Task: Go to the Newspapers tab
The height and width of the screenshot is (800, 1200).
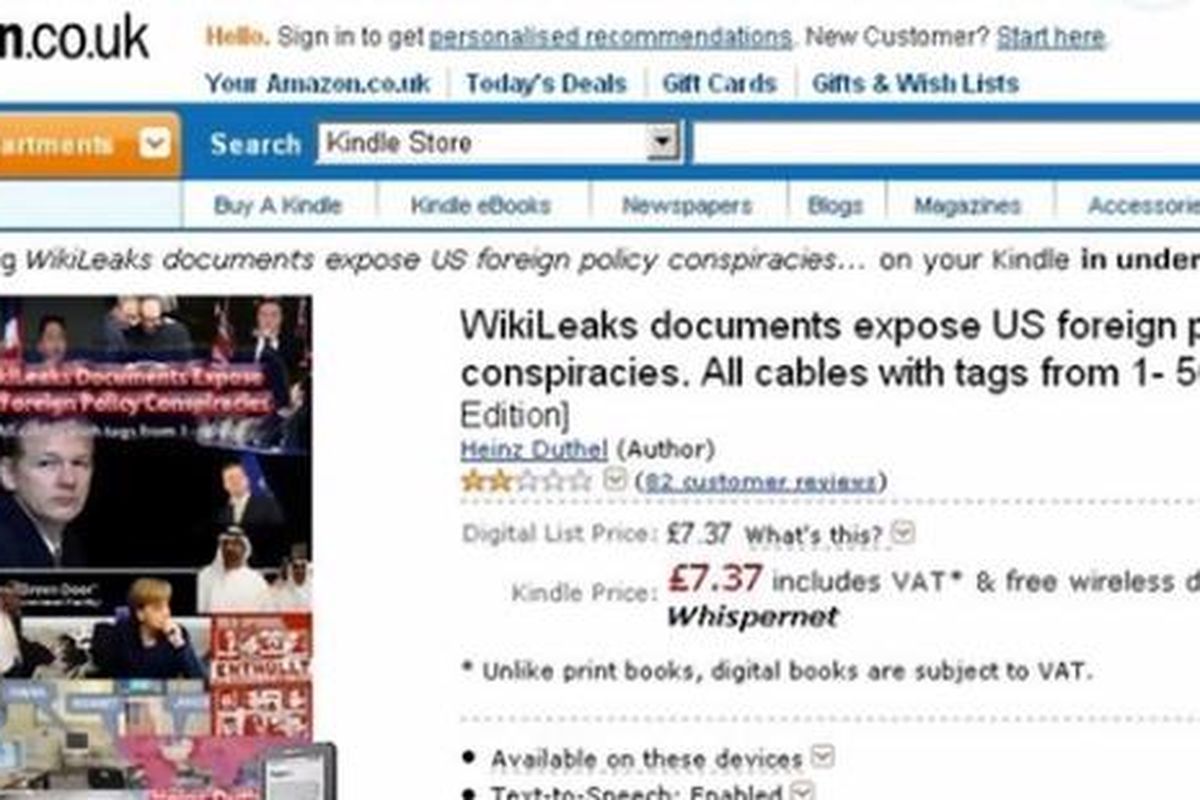Action: (687, 206)
